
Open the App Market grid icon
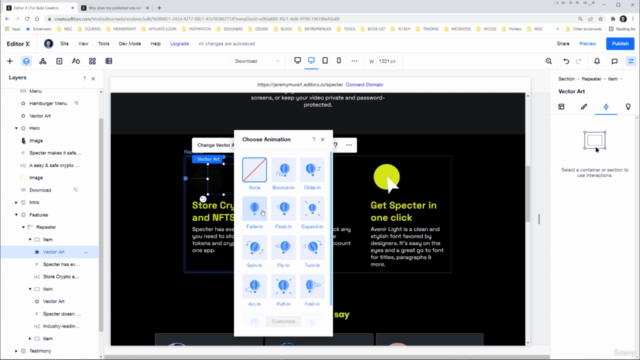click(92, 61)
